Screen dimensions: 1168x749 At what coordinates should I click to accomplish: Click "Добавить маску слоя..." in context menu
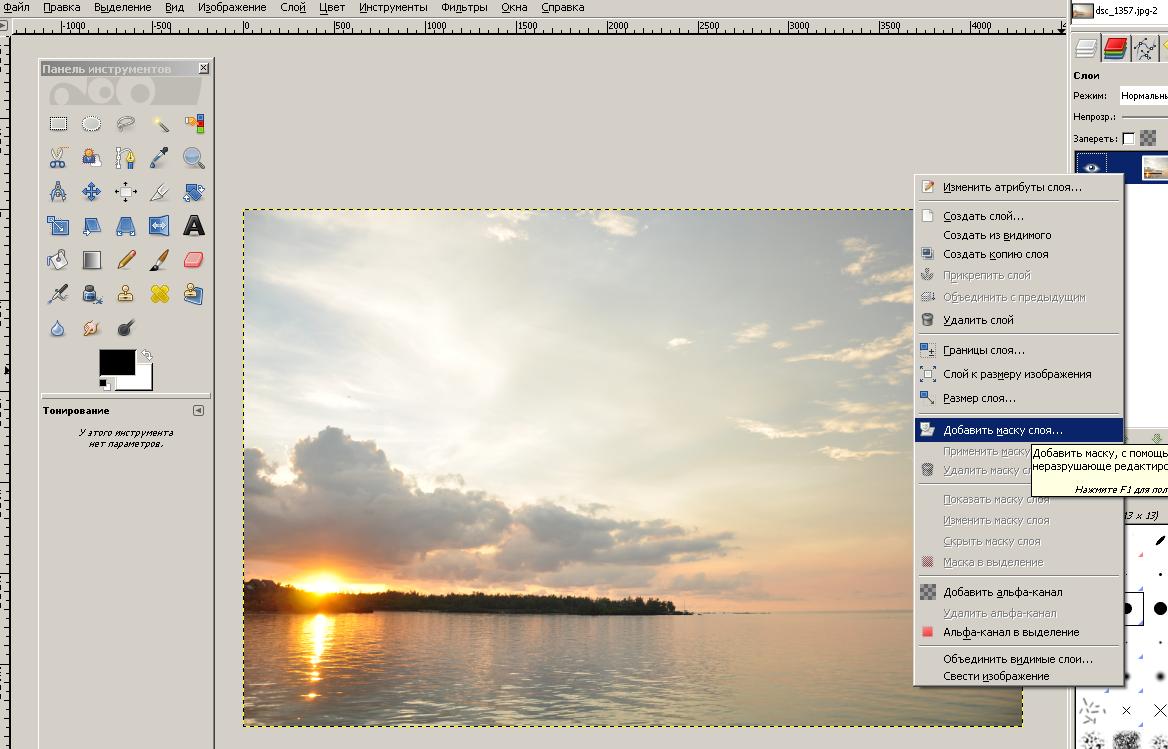click(1002, 430)
